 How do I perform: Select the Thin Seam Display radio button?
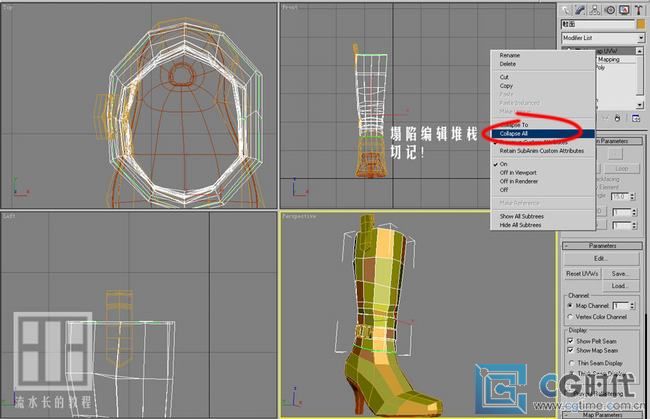(571, 363)
